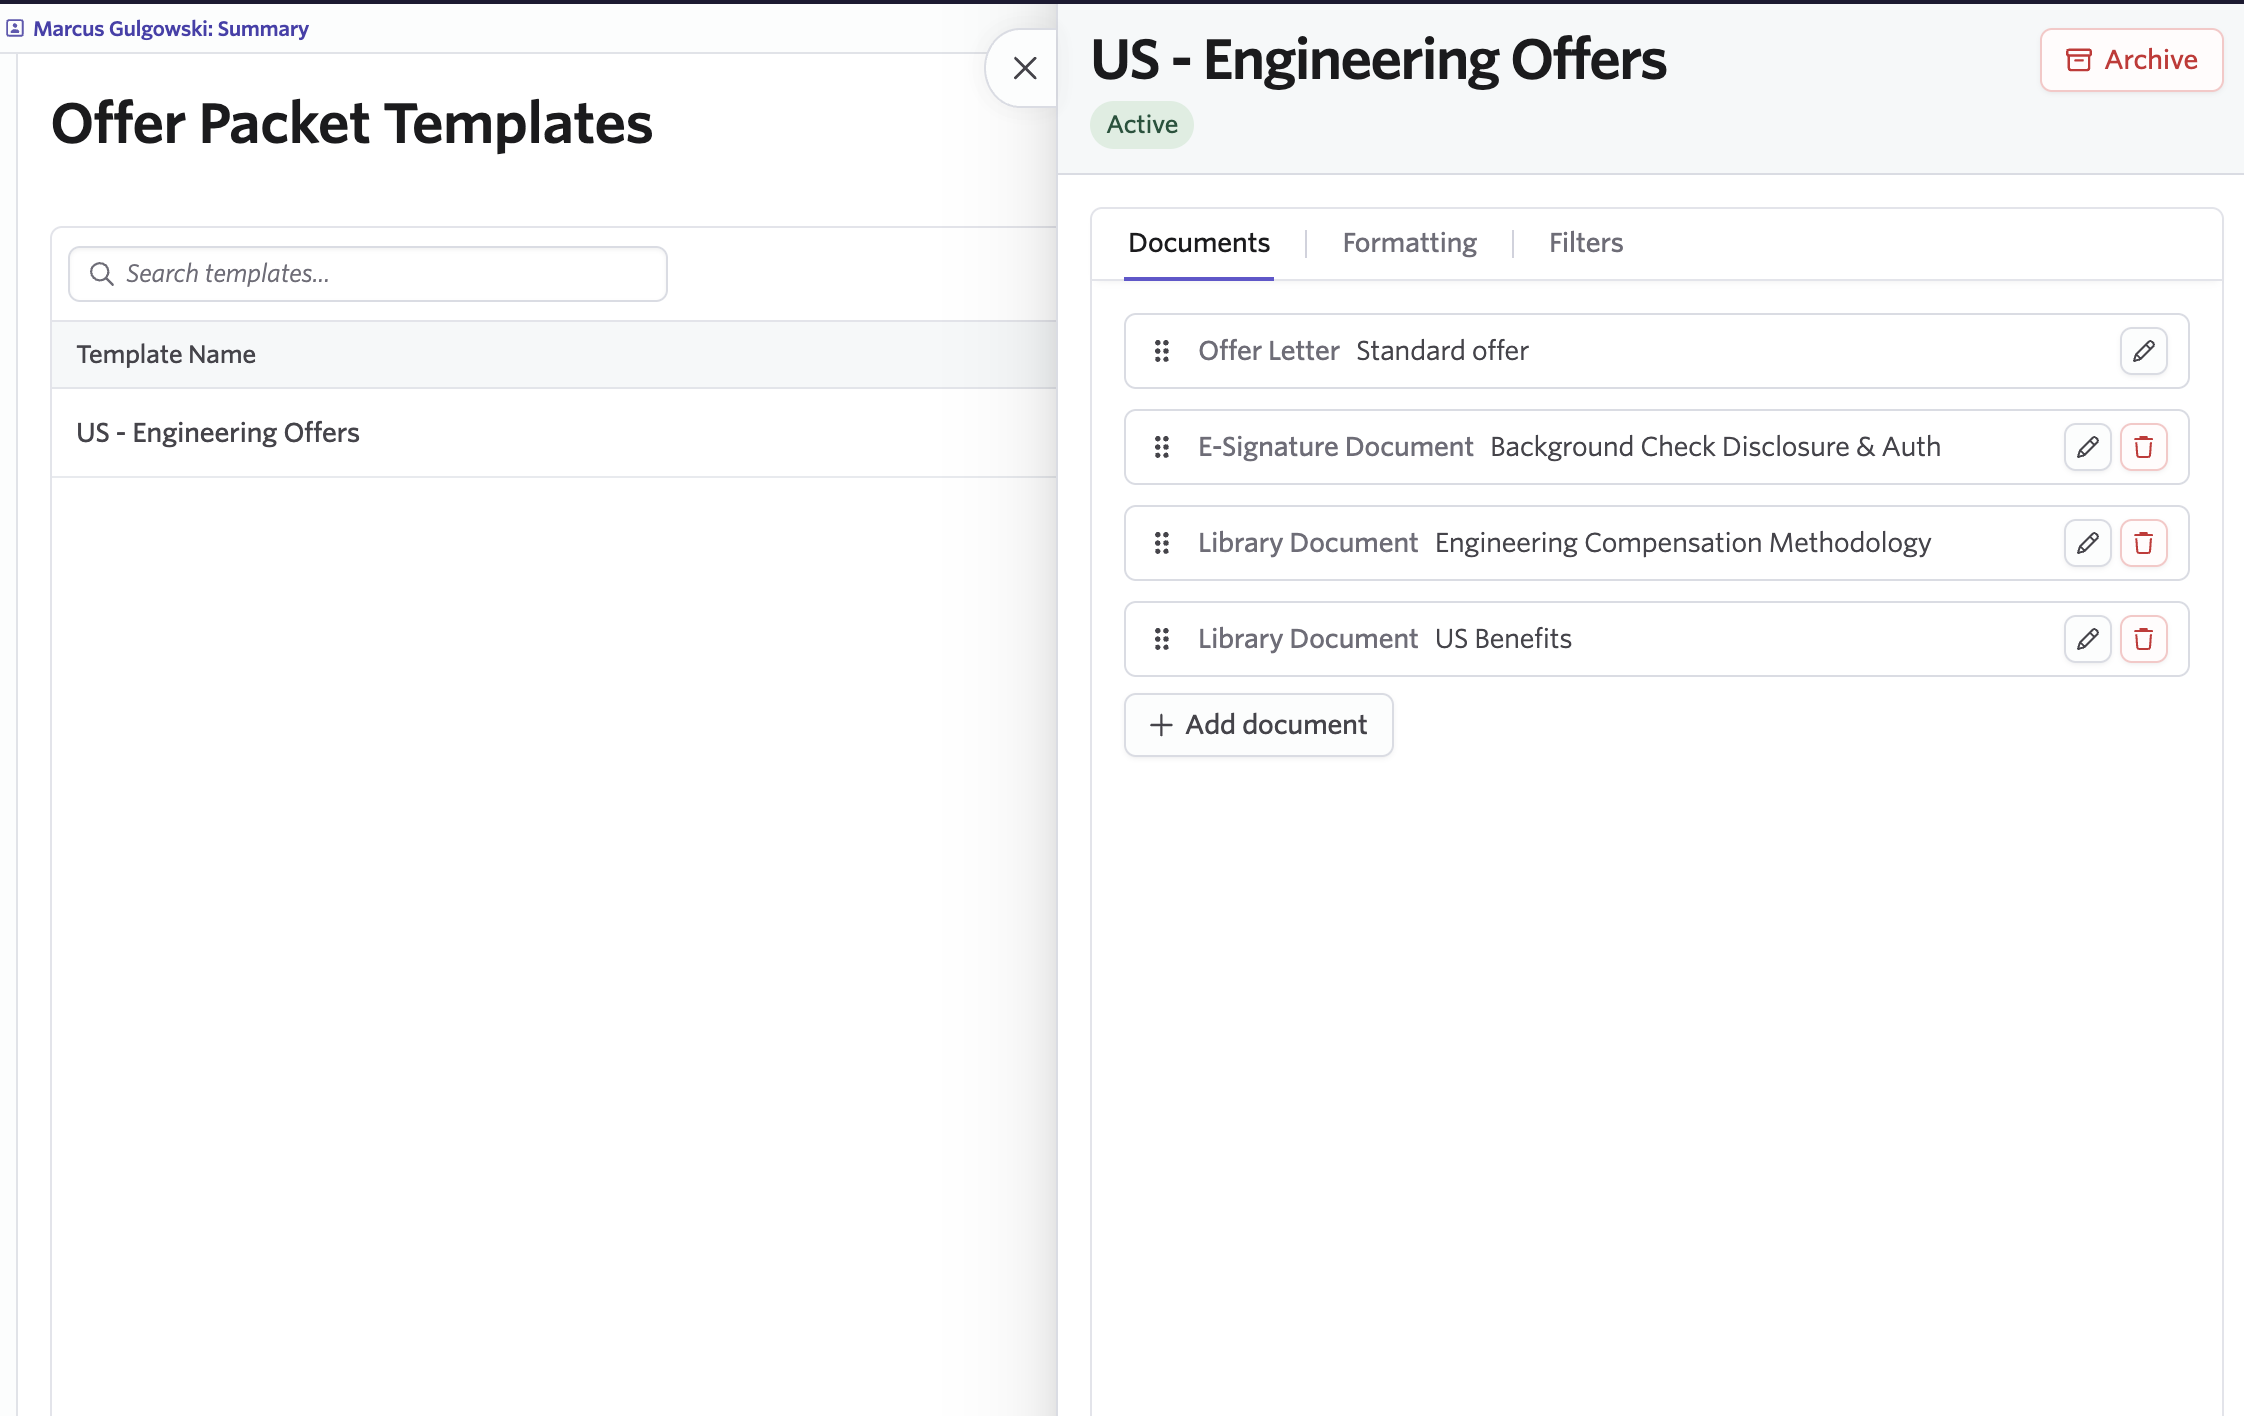Open Marcus Gulgowski: Summary link
2244x1416 pixels.
tap(171, 28)
